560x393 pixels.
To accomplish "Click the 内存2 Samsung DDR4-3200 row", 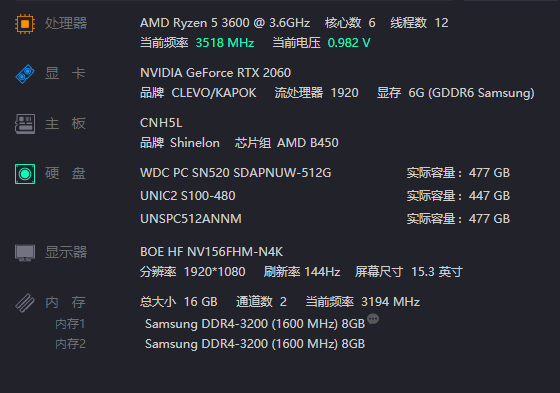I will click(210, 344).
